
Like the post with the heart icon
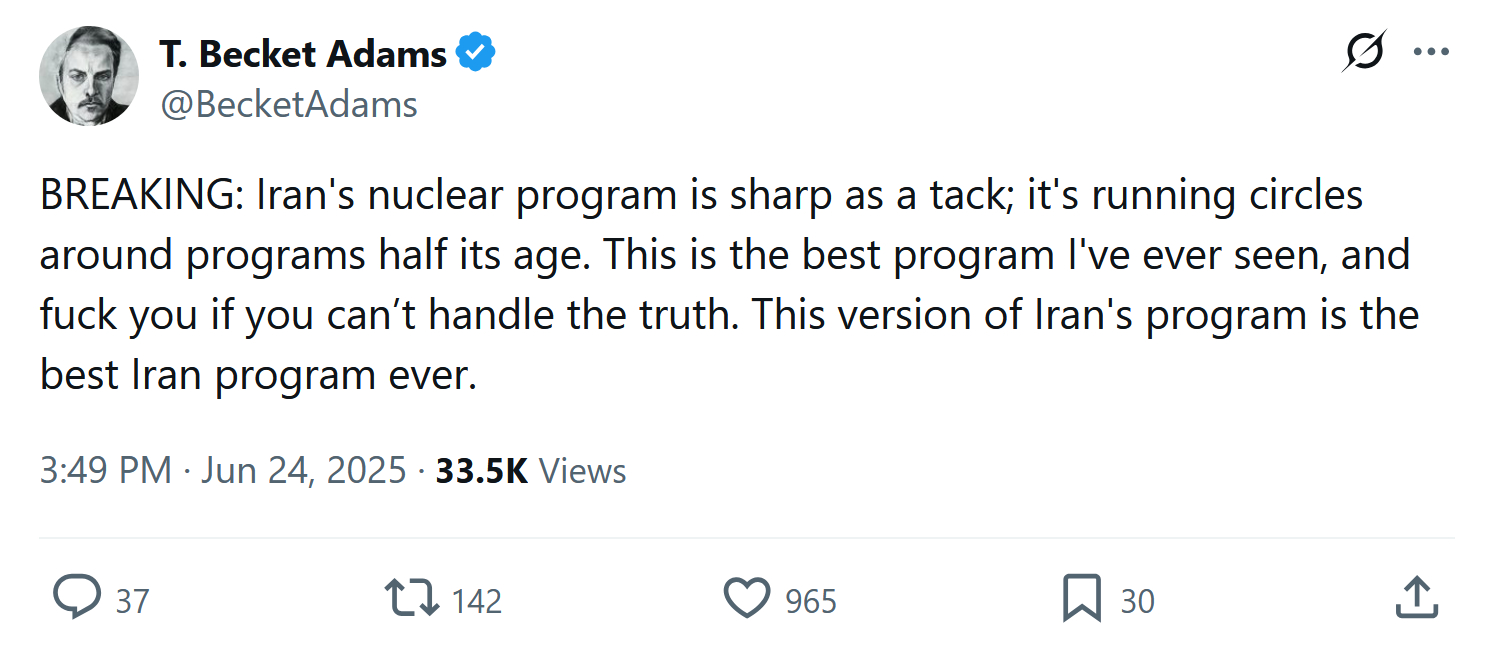pyautogui.click(x=747, y=598)
